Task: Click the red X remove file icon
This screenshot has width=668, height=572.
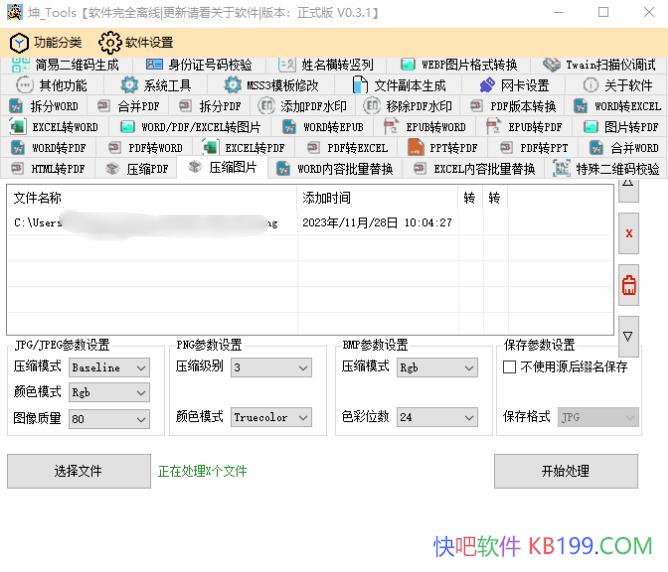Action: tap(628, 233)
